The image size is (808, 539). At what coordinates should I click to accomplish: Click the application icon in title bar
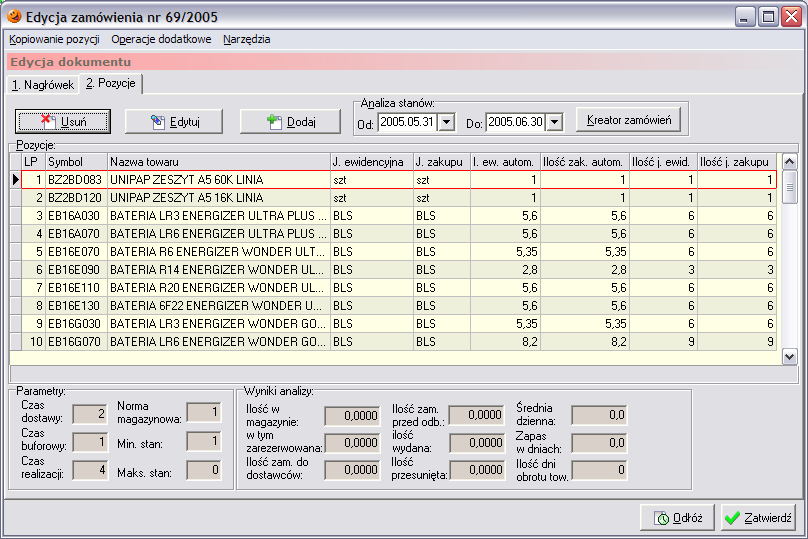[x=14, y=16]
